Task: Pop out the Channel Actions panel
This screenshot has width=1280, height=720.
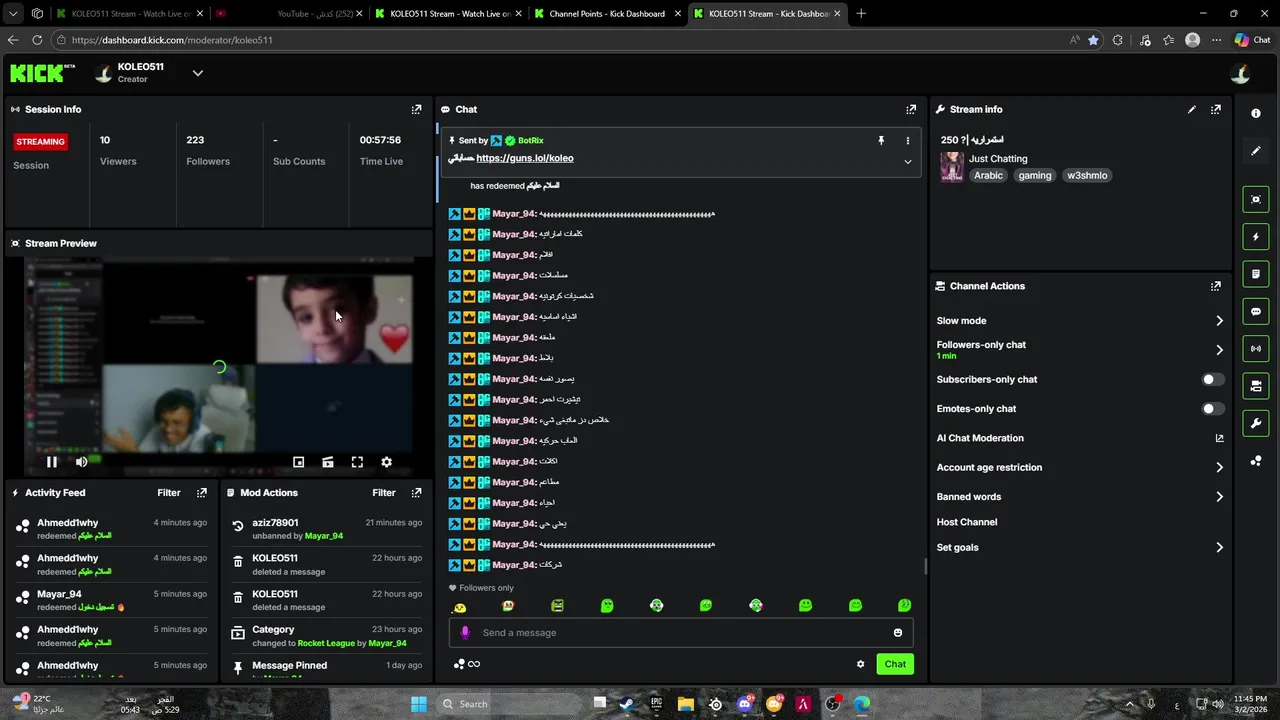Action: click(1216, 286)
